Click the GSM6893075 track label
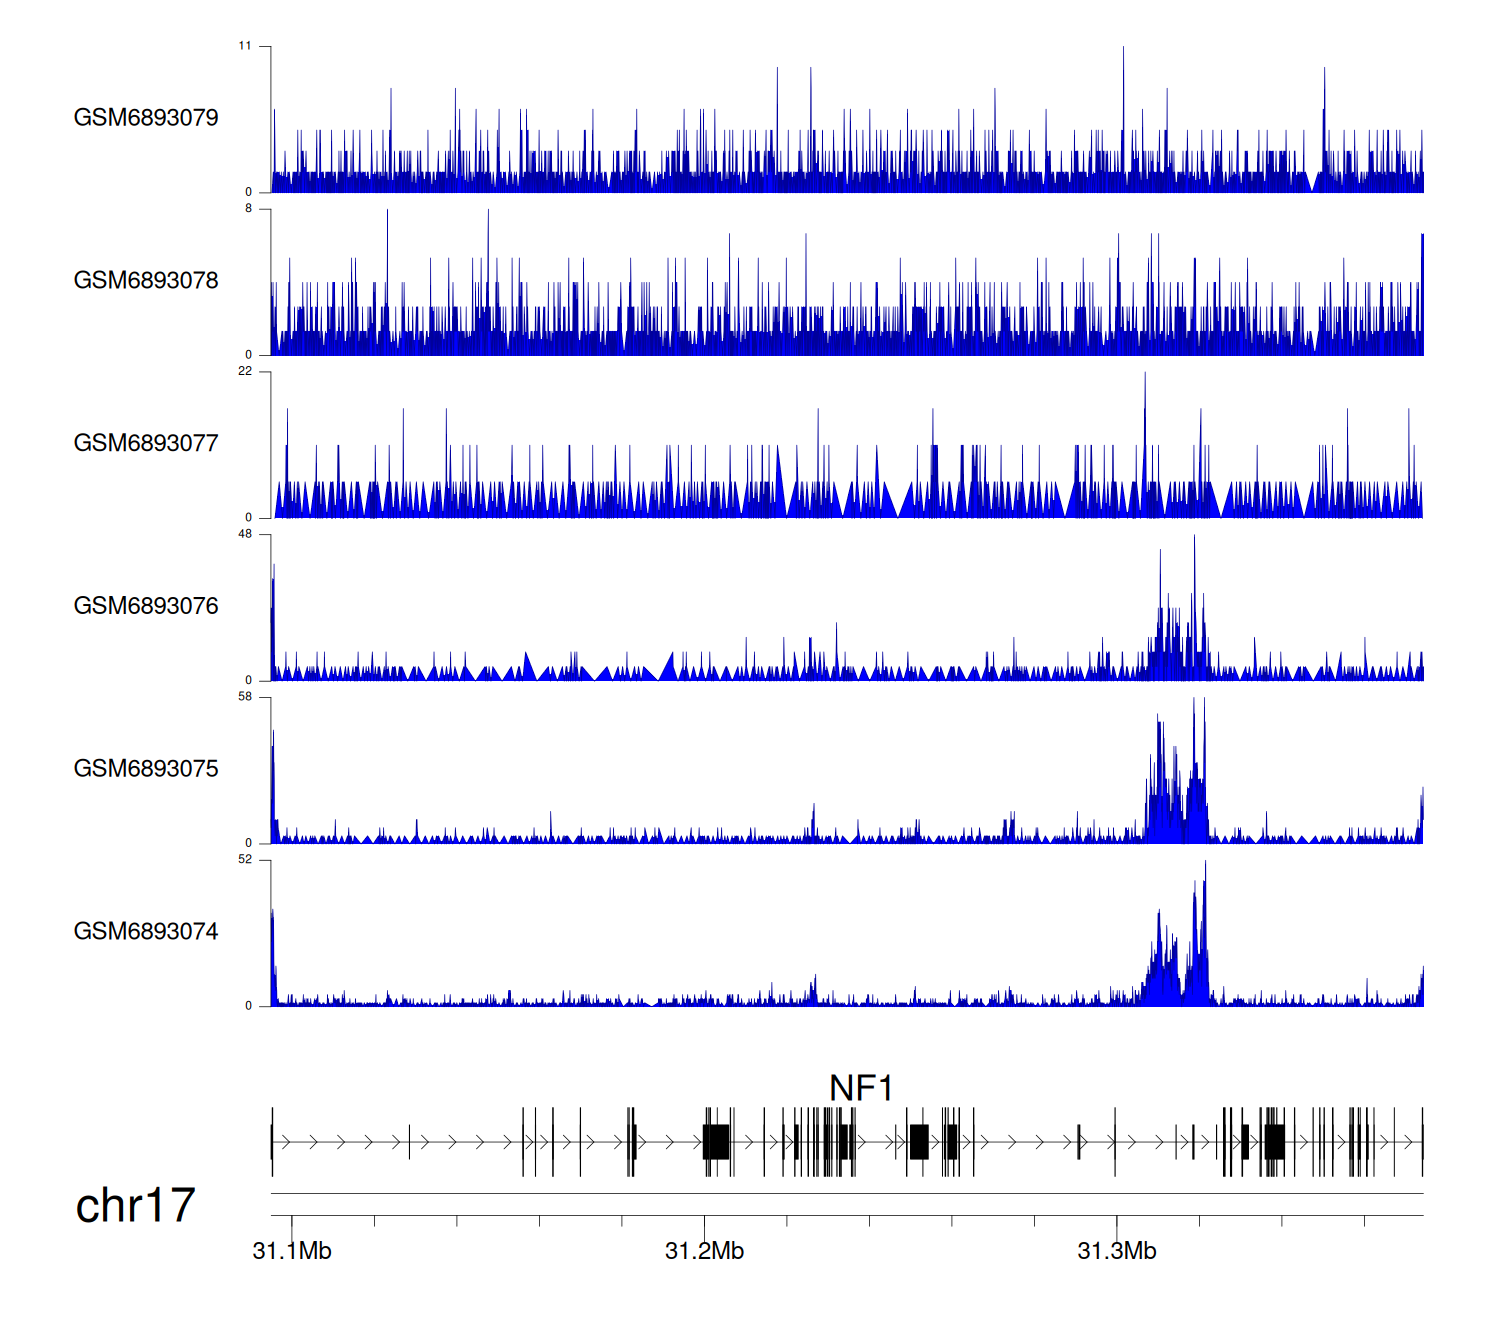This screenshot has width=1500, height=1320. 146,769
